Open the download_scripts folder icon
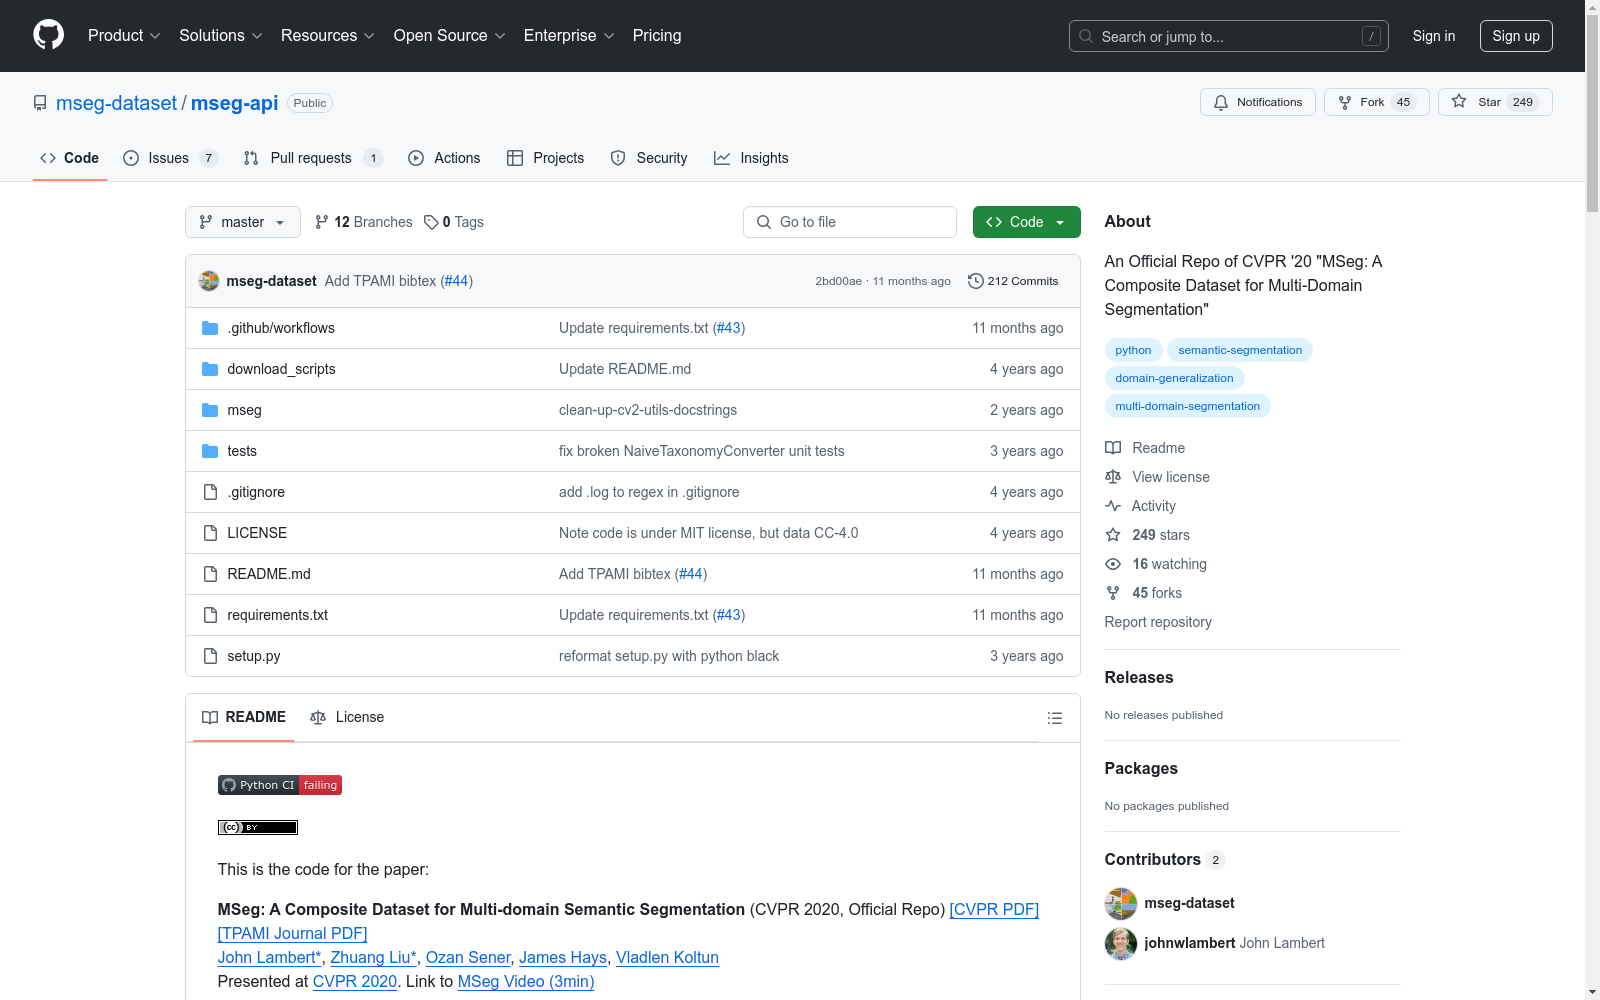The height and width of the screenshot is (1000, 1600). point(210,369)
